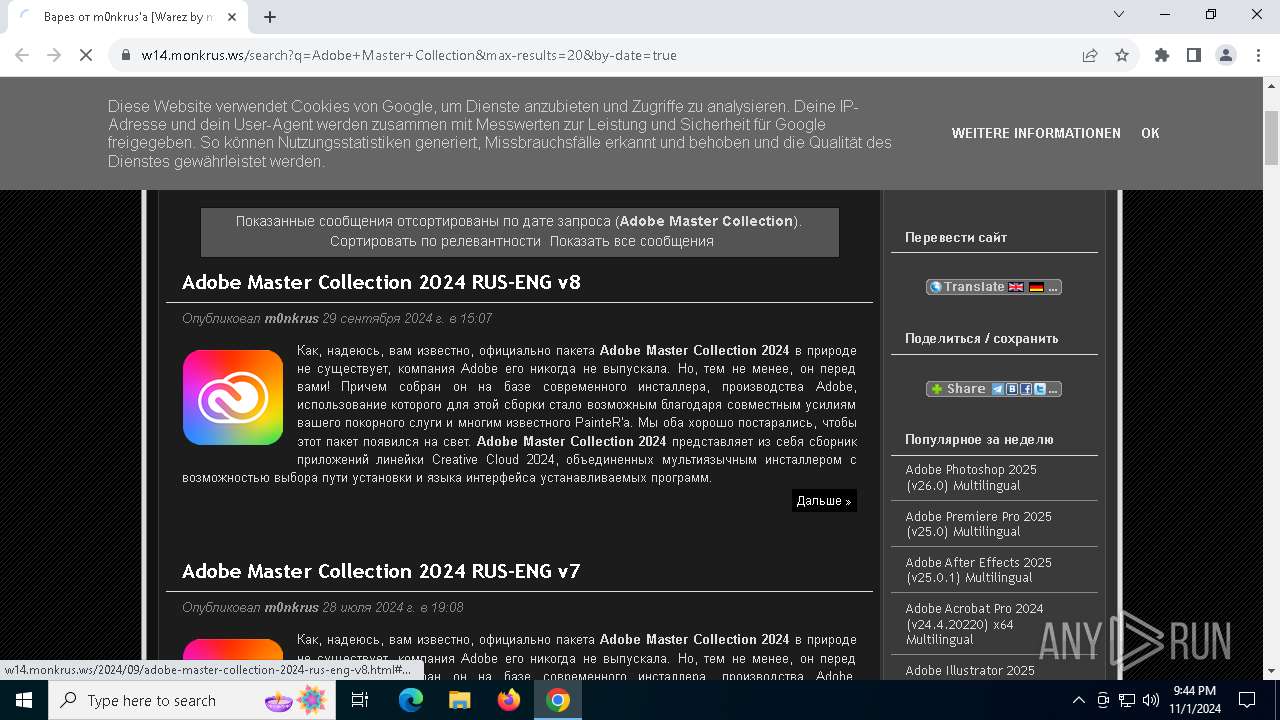This screenshot has width=1280, height=720.
Task: Launch Firefox from taskbar
Action: (x=509, y=700)
